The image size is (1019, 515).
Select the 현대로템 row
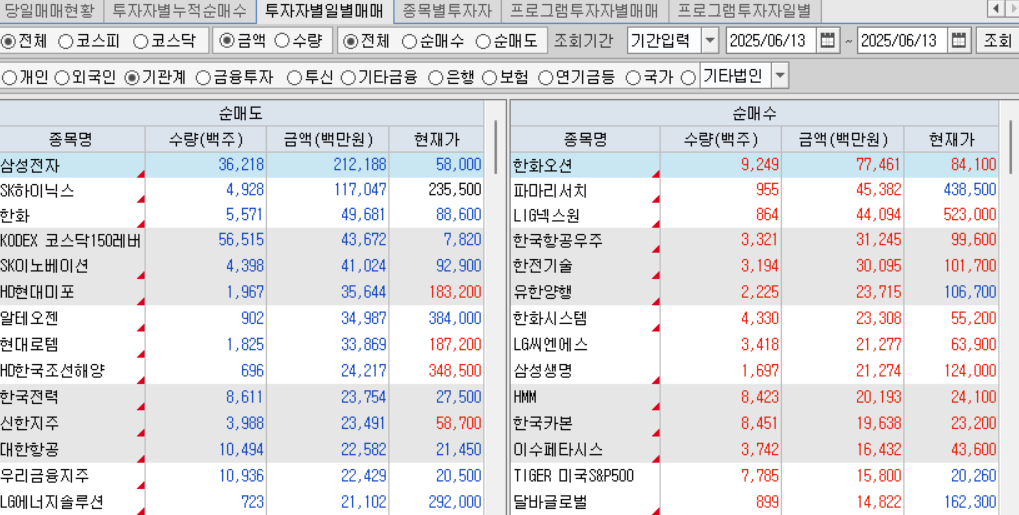click(242, 345)
